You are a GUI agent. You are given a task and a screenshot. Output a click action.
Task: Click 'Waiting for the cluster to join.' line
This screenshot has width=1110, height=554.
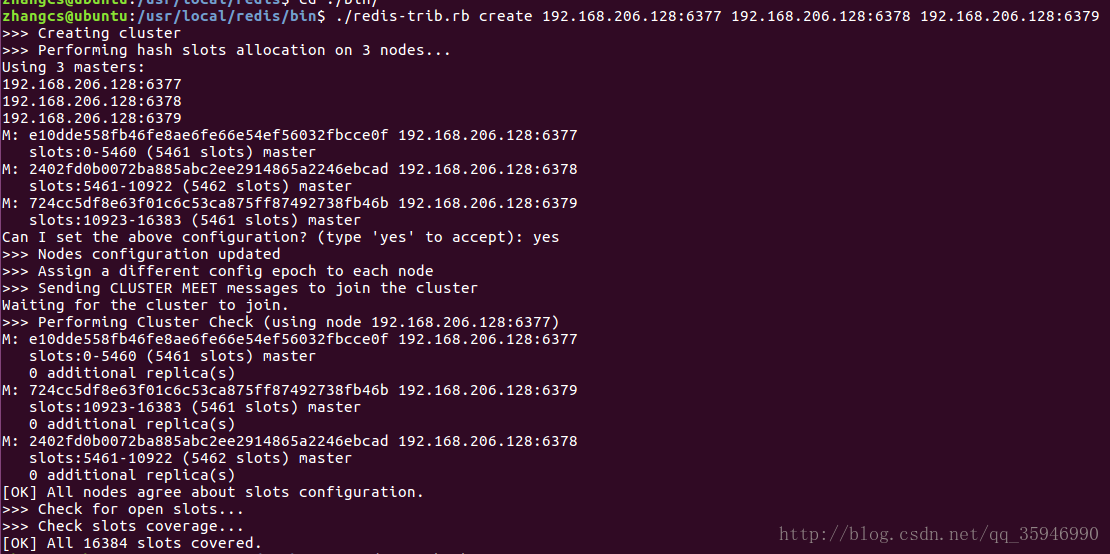[x=145, y=305]
